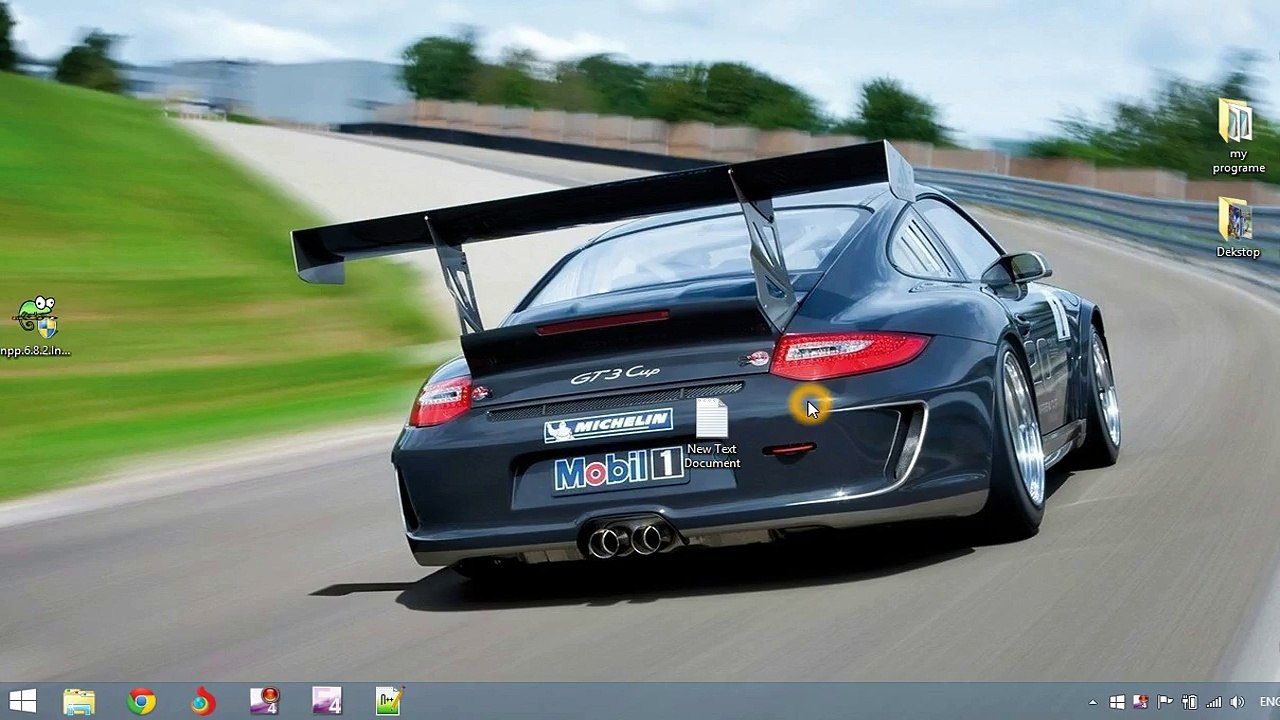Click the ENG language indicator
This screenshot has height=720, width=1280.
1269,702
